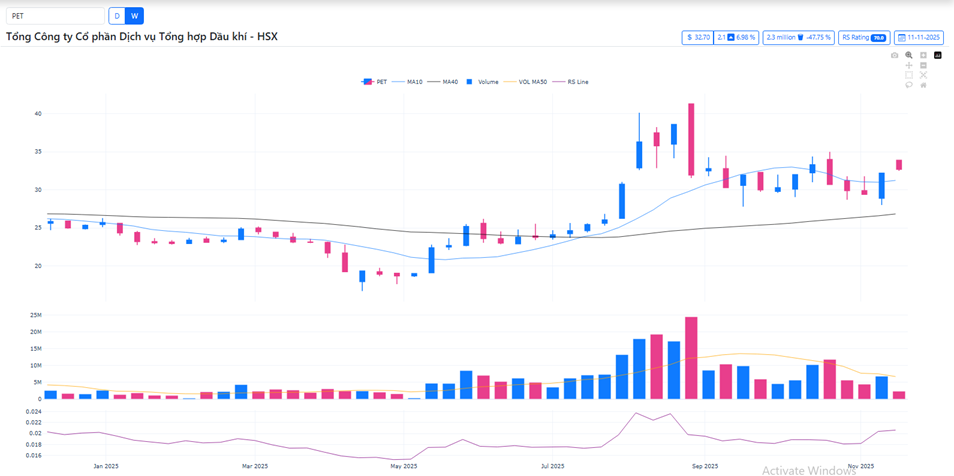
Task: Click the Zoom out minus icon
Action: click(923, 65)
